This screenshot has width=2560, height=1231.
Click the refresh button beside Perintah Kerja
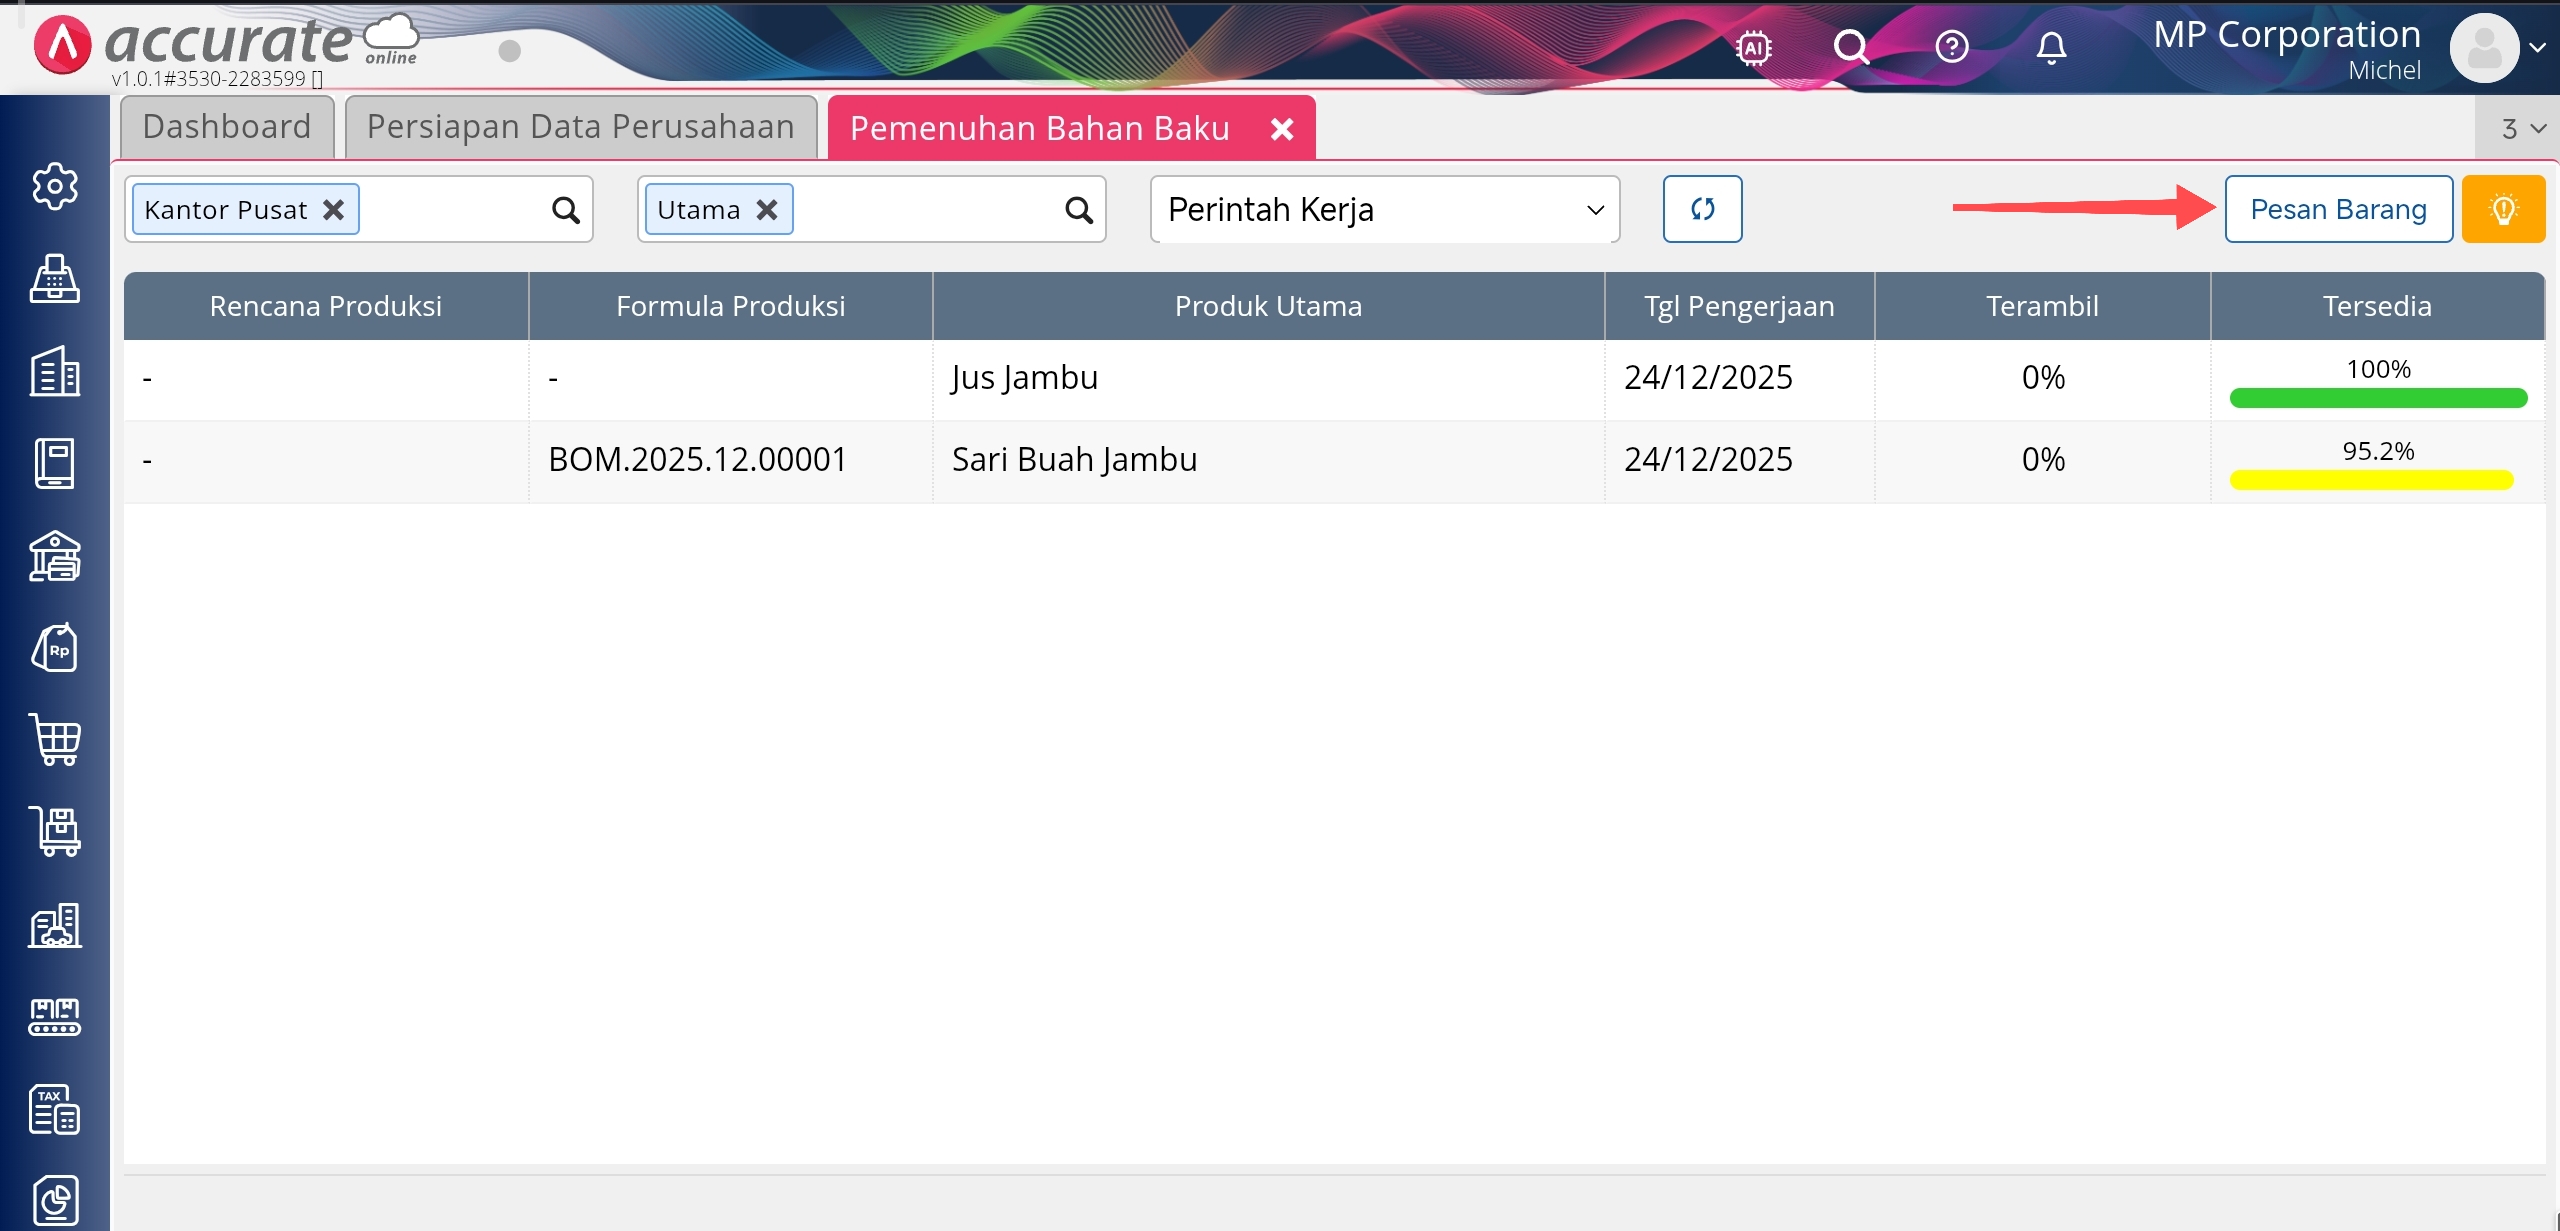[1702, 209]
